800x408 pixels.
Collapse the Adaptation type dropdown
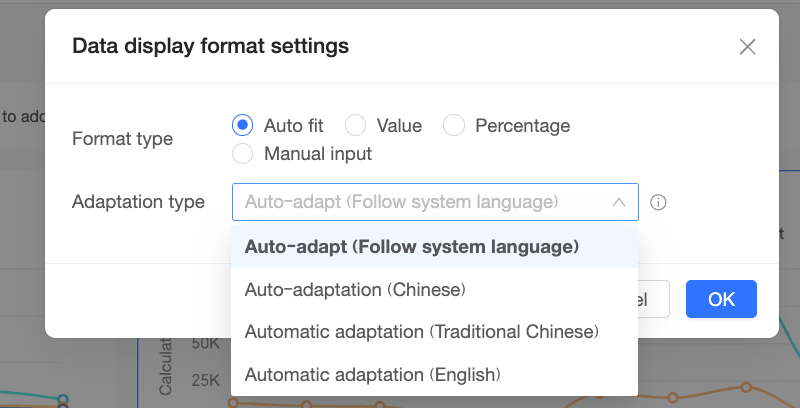[435, 202]
